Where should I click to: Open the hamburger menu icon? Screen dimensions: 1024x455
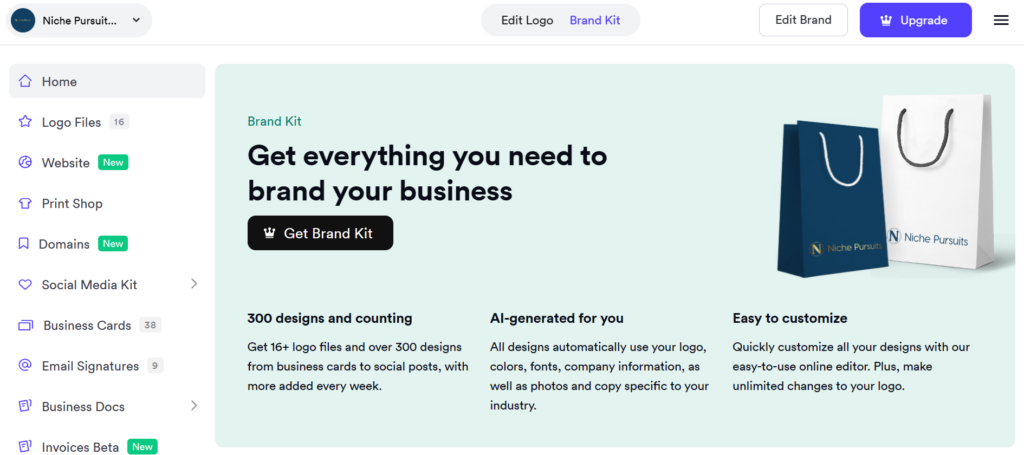click(x=1000, y=20)
